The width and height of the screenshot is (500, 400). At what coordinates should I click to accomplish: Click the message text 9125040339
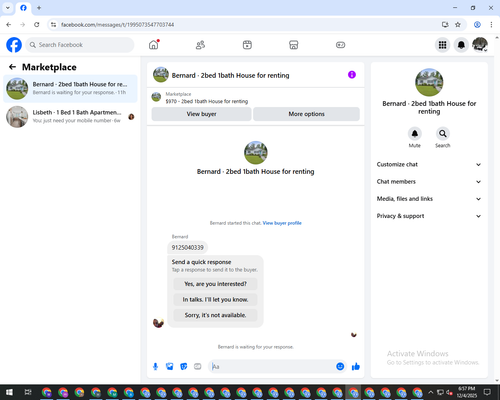pyautogui.click(x=187, y=247)
